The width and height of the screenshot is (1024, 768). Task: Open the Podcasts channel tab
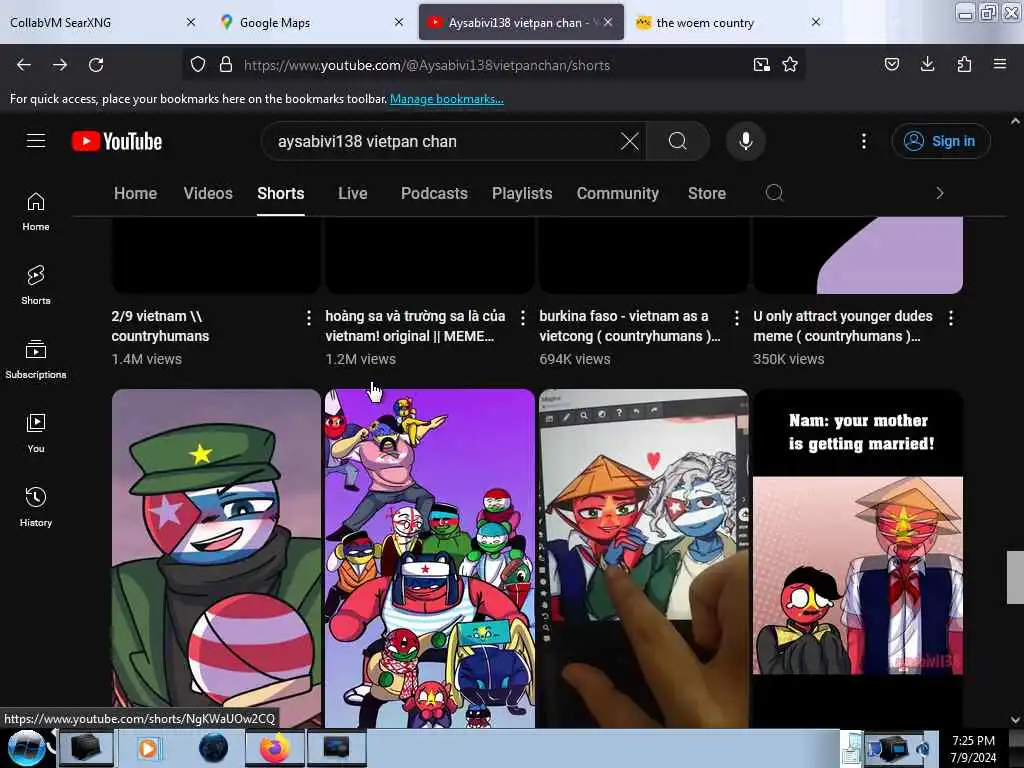434,193
